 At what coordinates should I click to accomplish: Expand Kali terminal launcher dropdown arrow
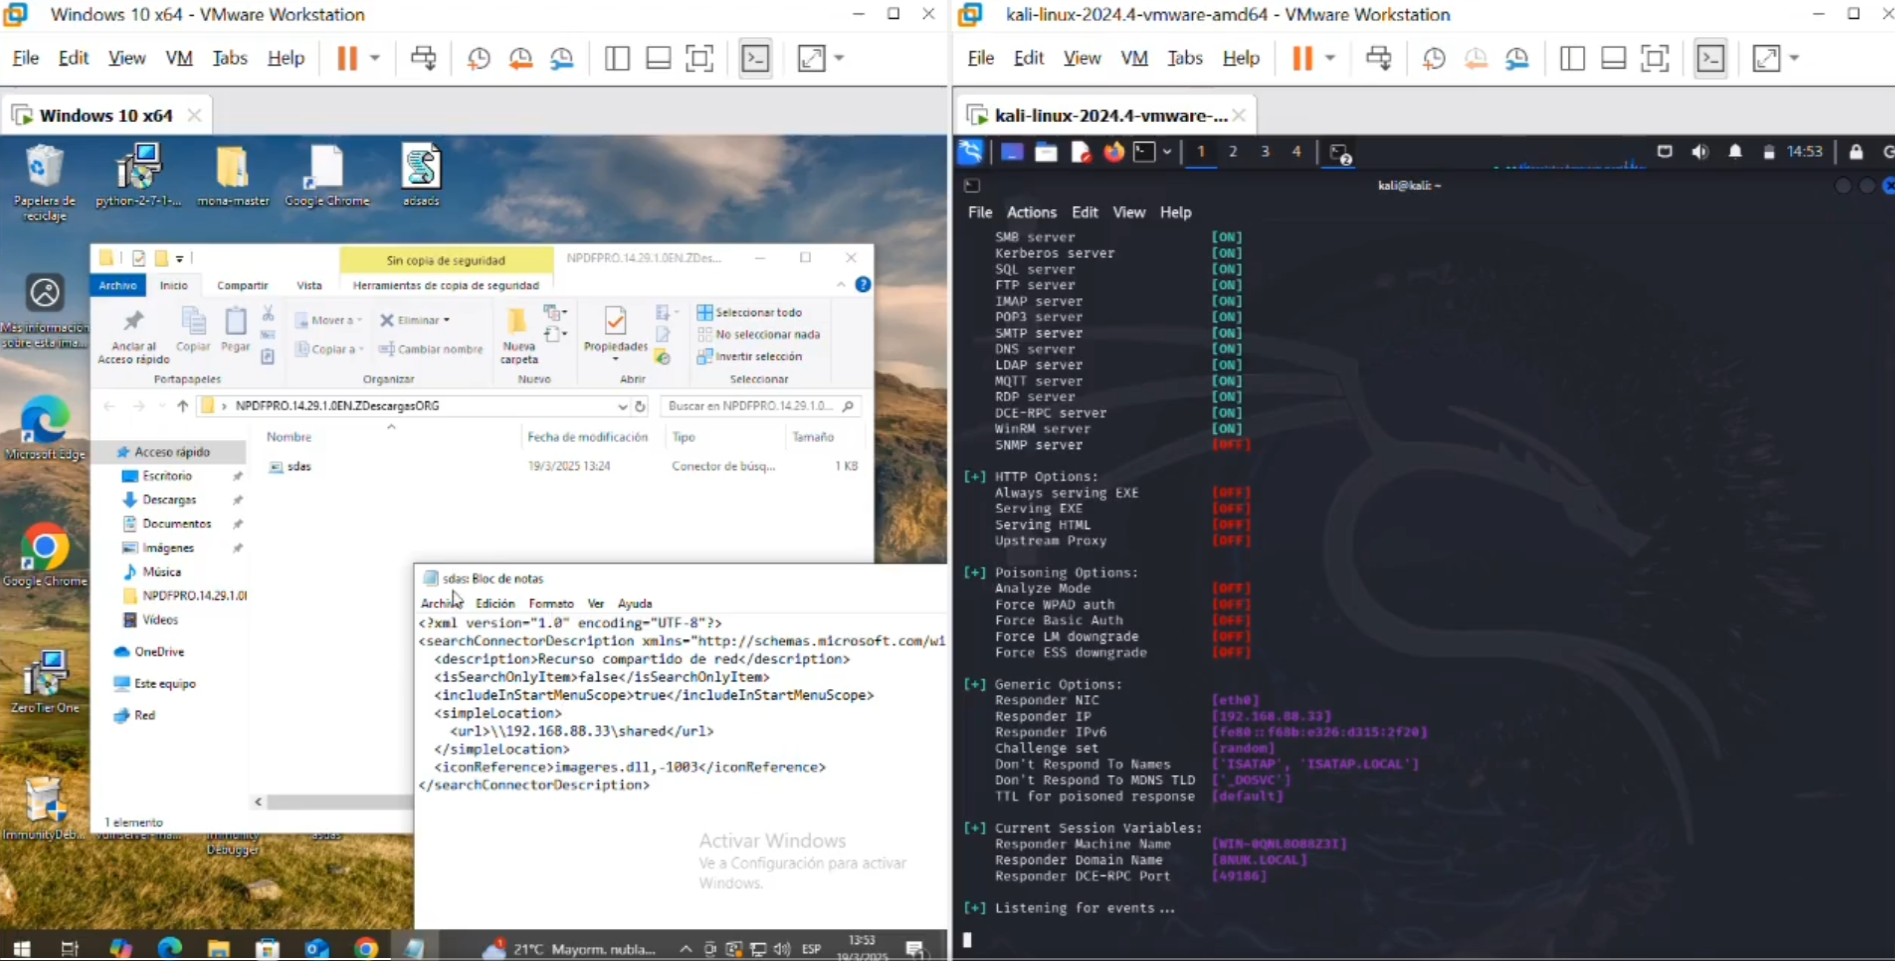pos(1167,152)
